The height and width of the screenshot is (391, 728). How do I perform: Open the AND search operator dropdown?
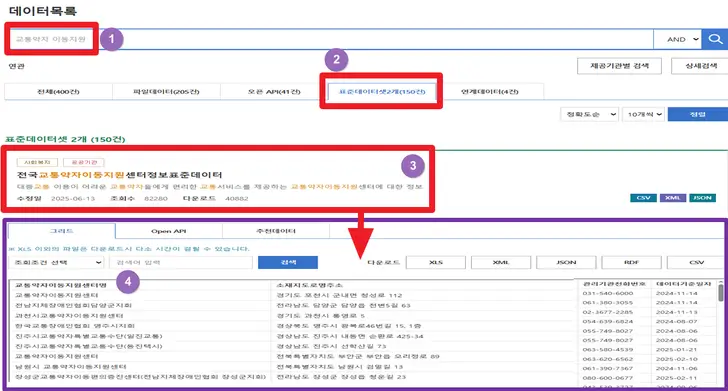[x=677, y=39]
